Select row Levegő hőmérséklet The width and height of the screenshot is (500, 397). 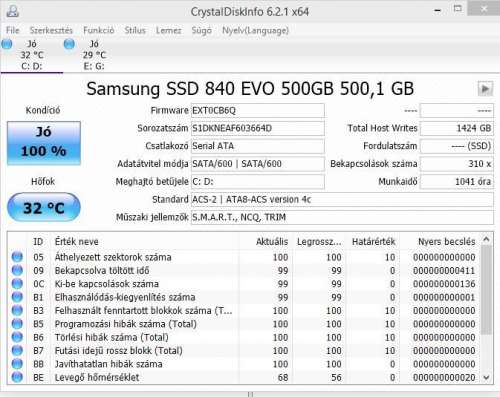click(244, 377)
